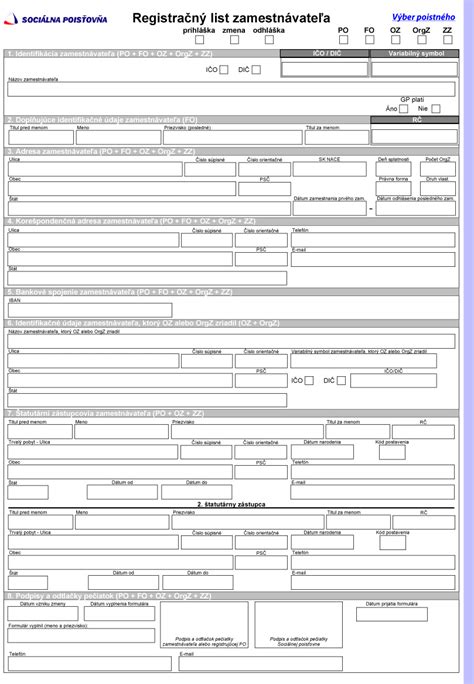The width and height of the screenshot is (474, 684).
Task: Click first statutory representative's Dátum od field
Action: pyautogui.click(x=122, y=492)
